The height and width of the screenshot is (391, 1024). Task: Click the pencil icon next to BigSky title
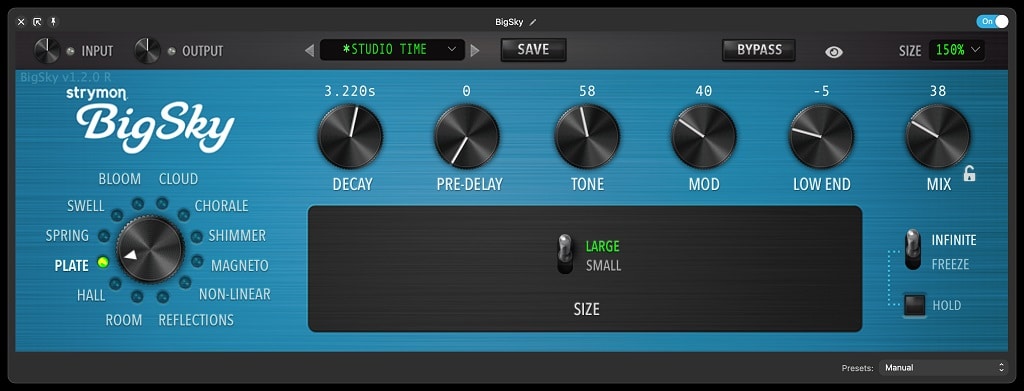click(x=533, y=22)
